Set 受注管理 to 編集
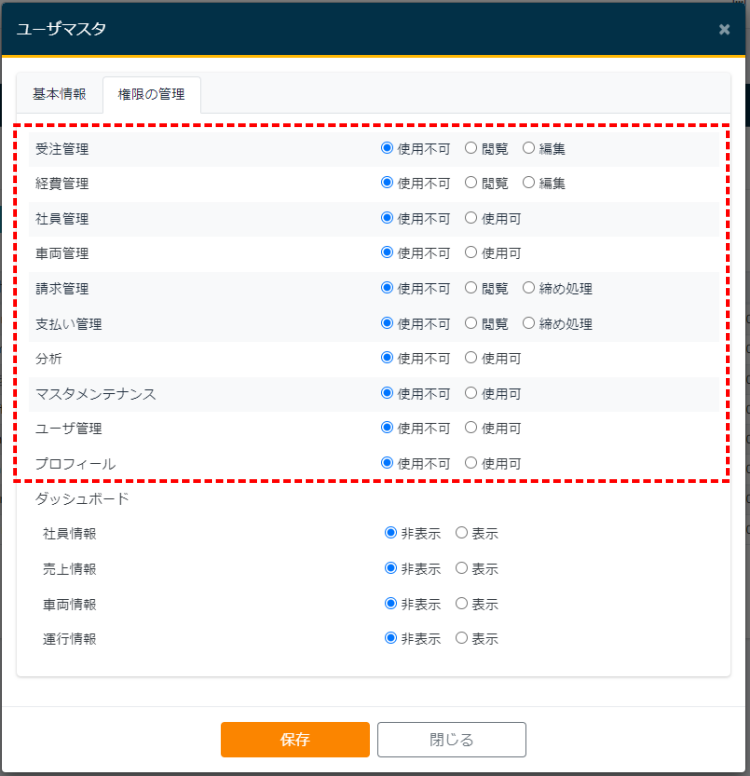The image size is (750, 776). pyautogui.click(x=529, y=149)
